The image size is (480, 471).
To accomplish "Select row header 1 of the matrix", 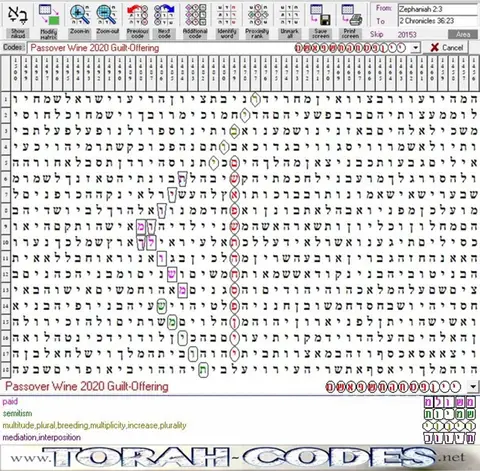I will (6, 99).
